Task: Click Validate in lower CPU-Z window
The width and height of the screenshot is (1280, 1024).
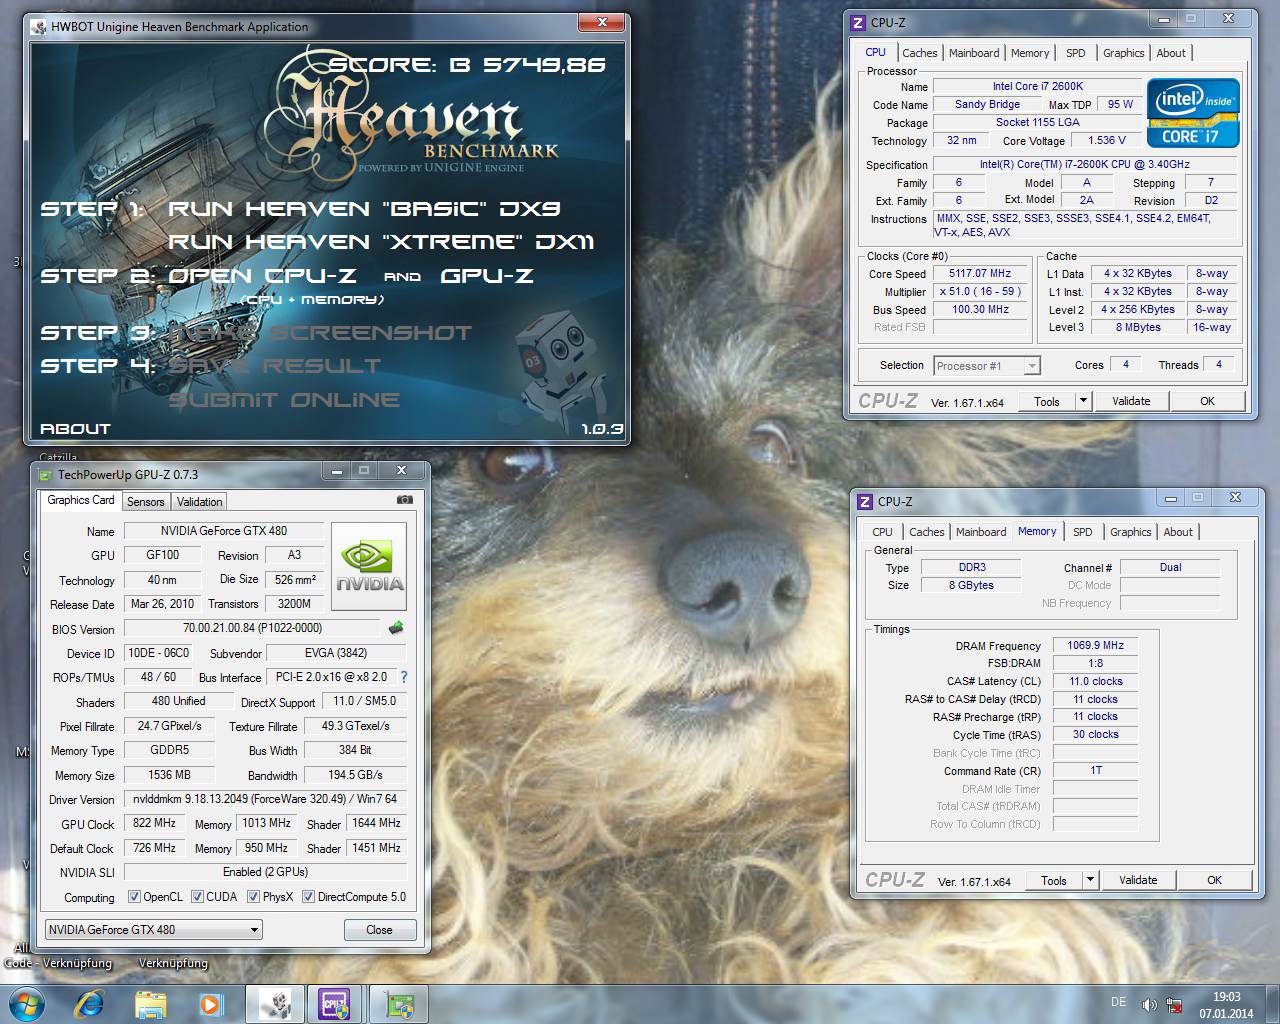Action: pyautogui.click(x=1138, y=881)
